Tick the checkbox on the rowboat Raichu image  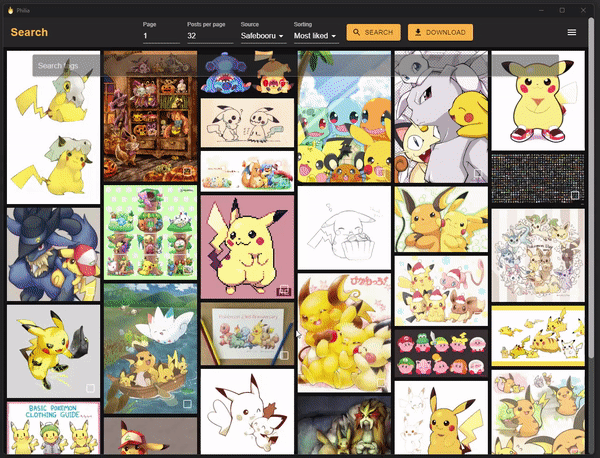tap(187, 404)
